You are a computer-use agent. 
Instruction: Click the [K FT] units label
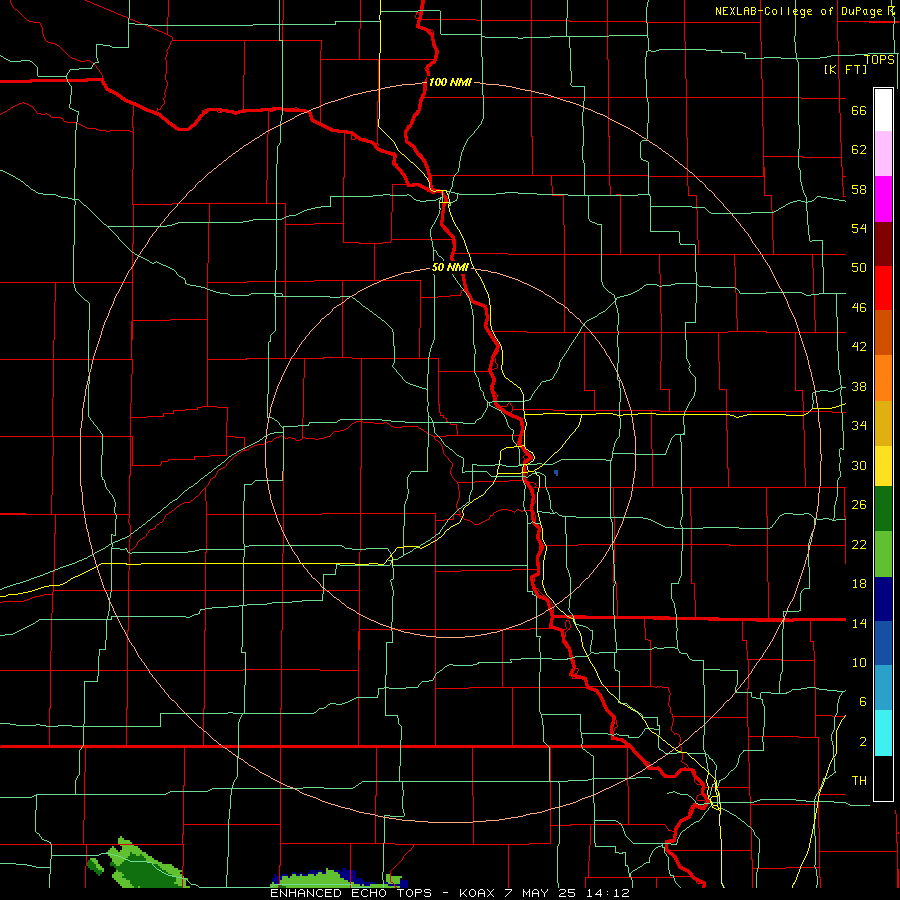click(845, 69)
